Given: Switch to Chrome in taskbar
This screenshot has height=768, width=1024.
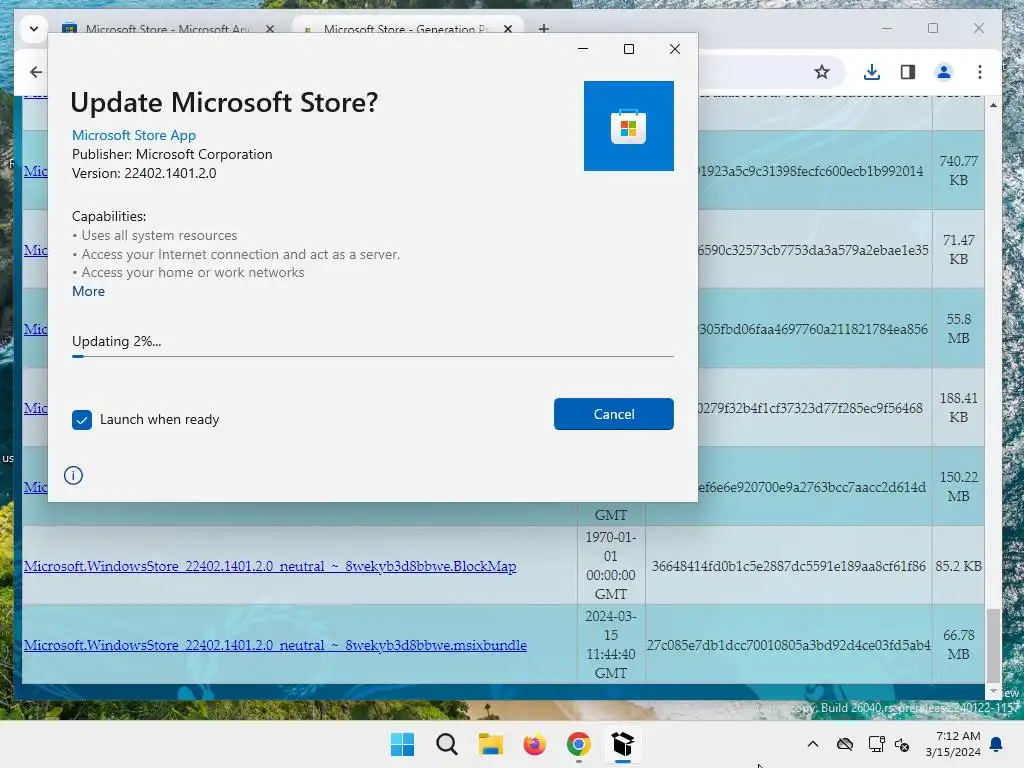Looking at the screenshot, I should [x=579, y=744].
